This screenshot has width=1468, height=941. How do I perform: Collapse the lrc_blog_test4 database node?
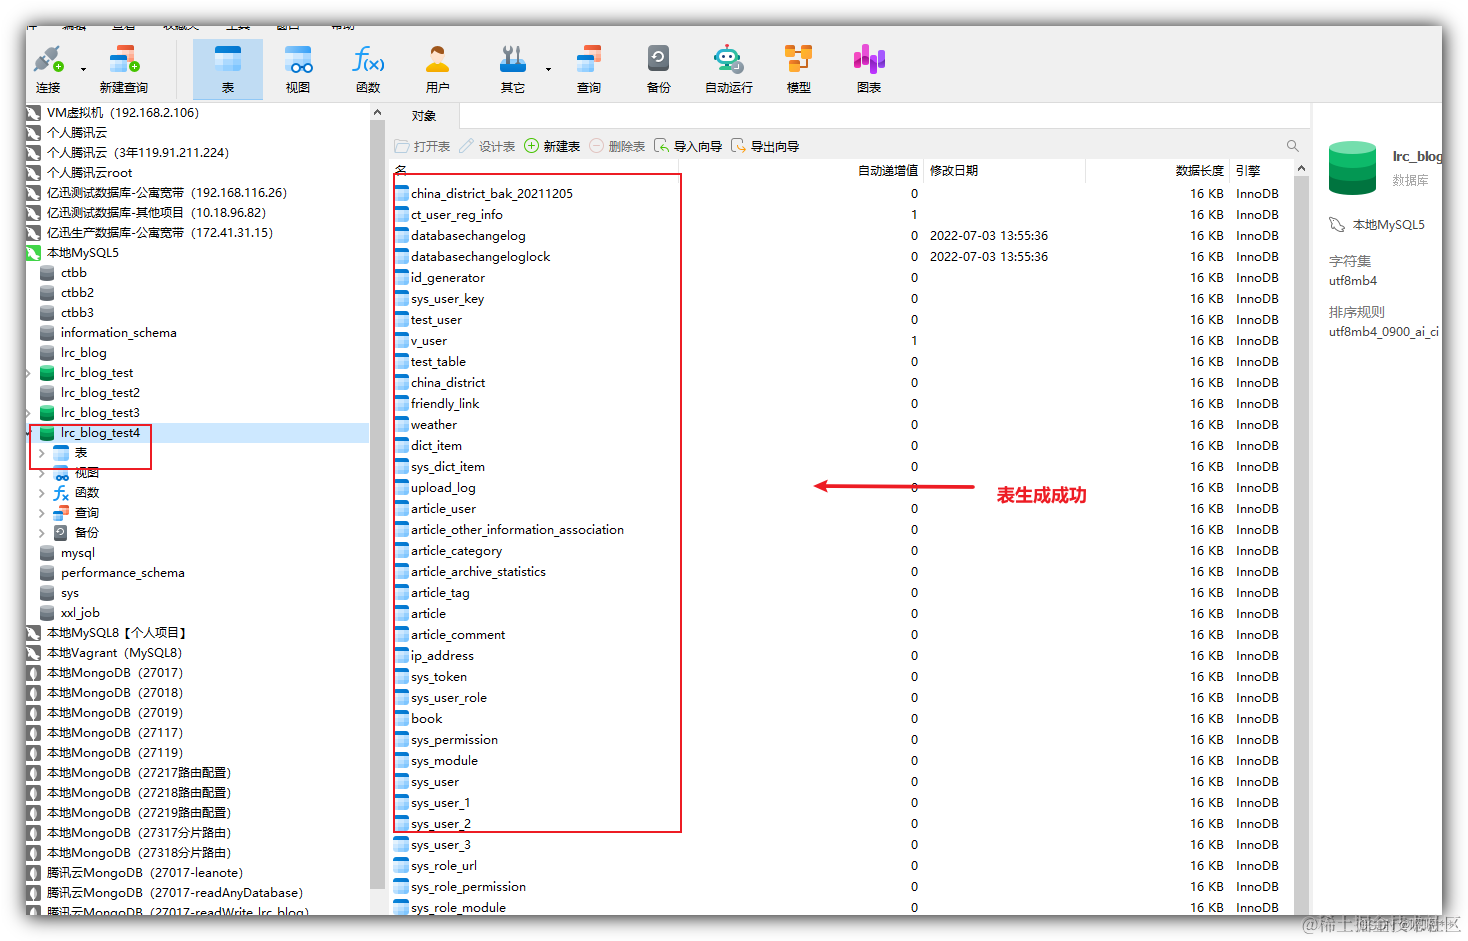pyautogui.click(x=29, y=433)
